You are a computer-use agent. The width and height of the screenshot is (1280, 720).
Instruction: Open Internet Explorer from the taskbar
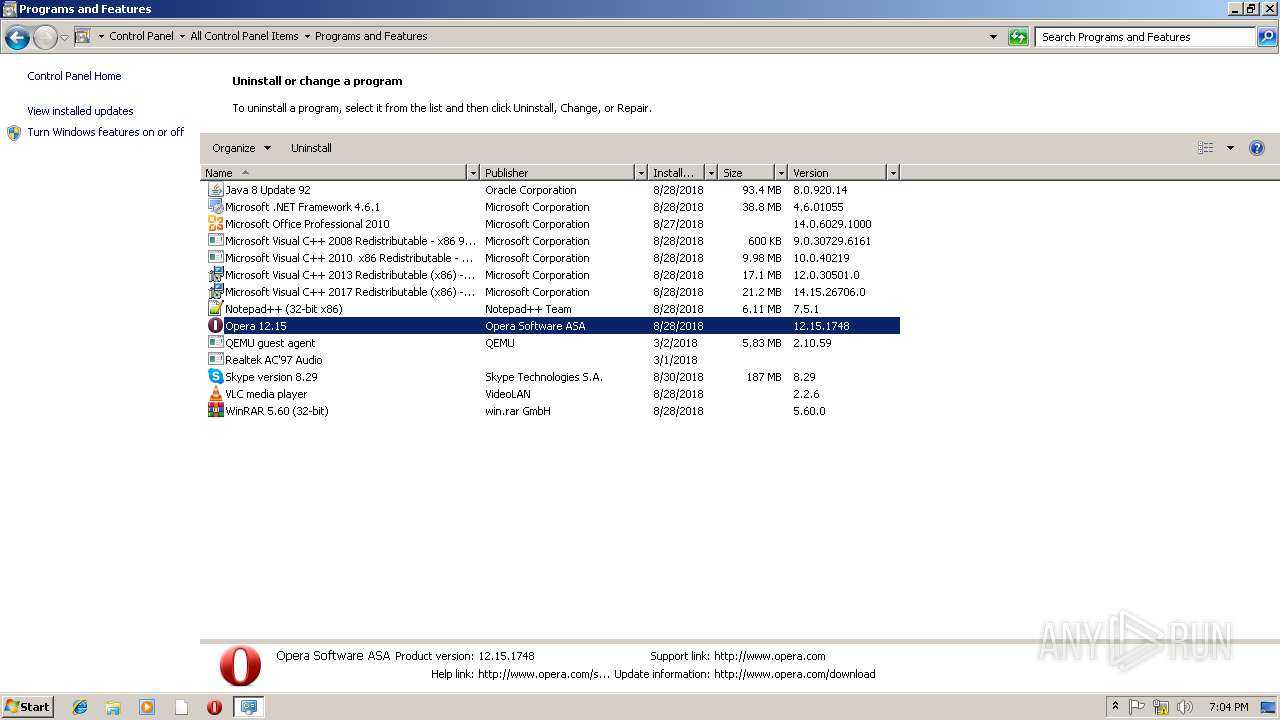point(80,707)
